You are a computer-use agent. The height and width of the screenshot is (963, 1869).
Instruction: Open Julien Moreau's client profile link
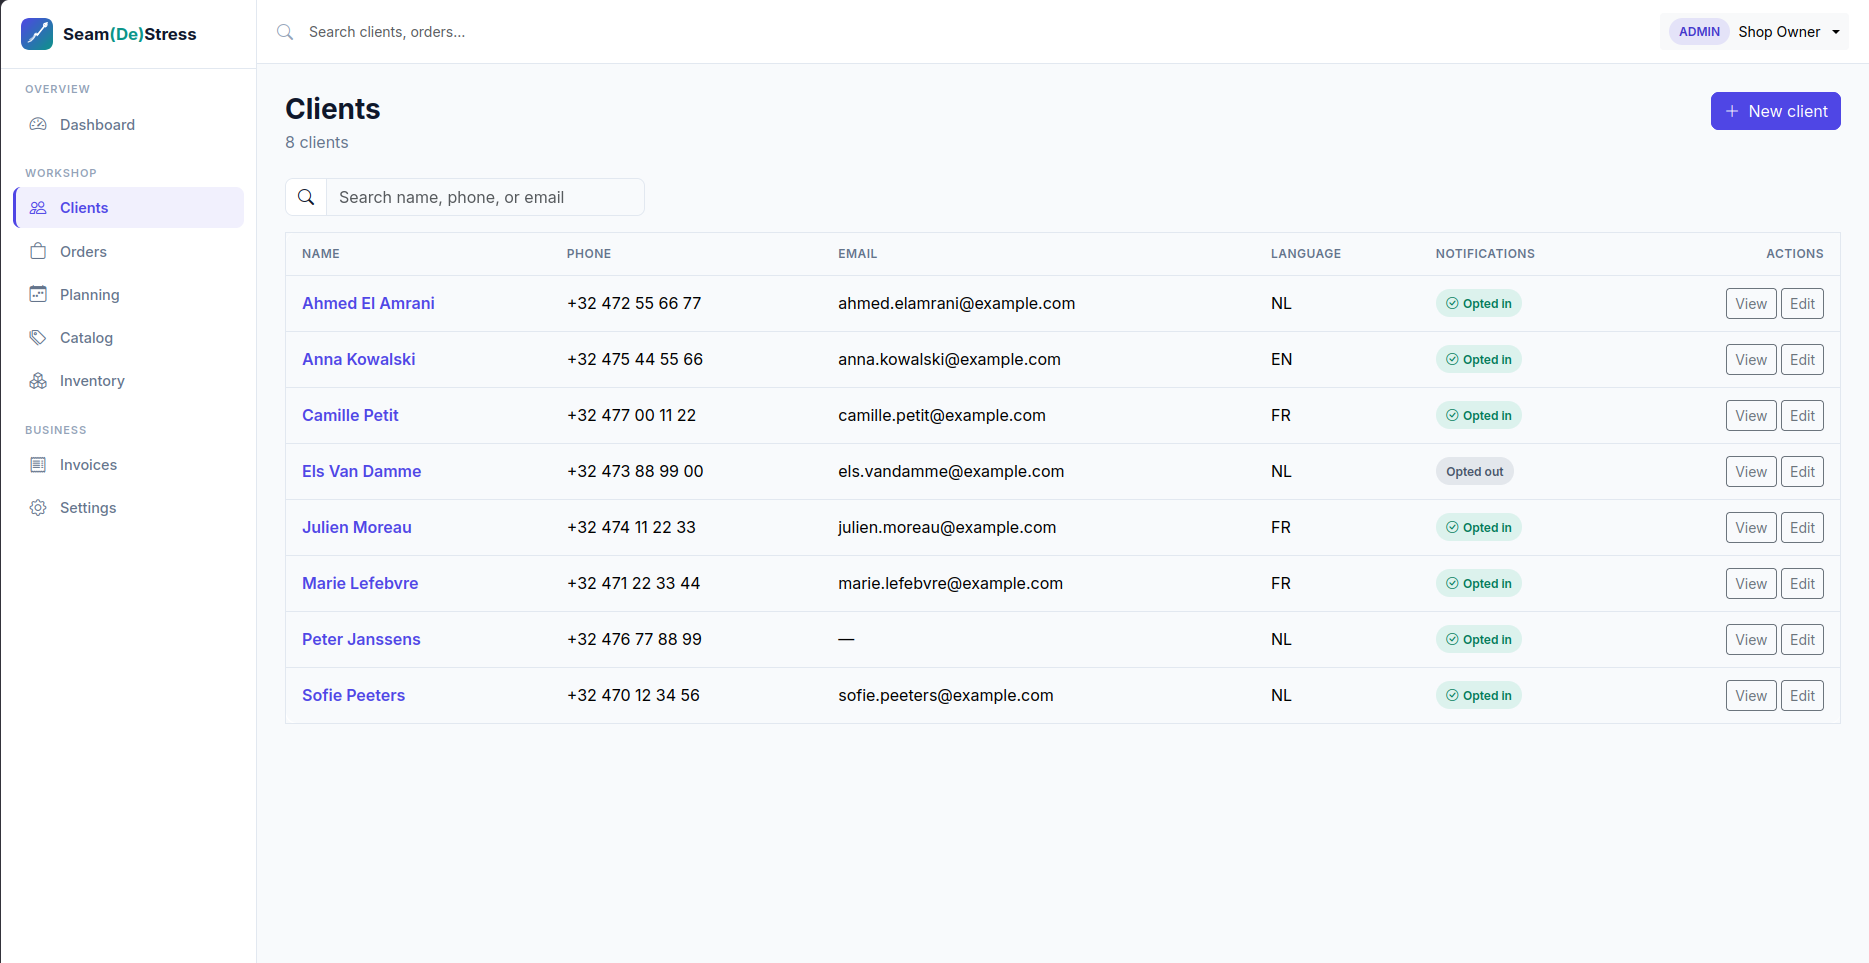(x=357, y=527)
